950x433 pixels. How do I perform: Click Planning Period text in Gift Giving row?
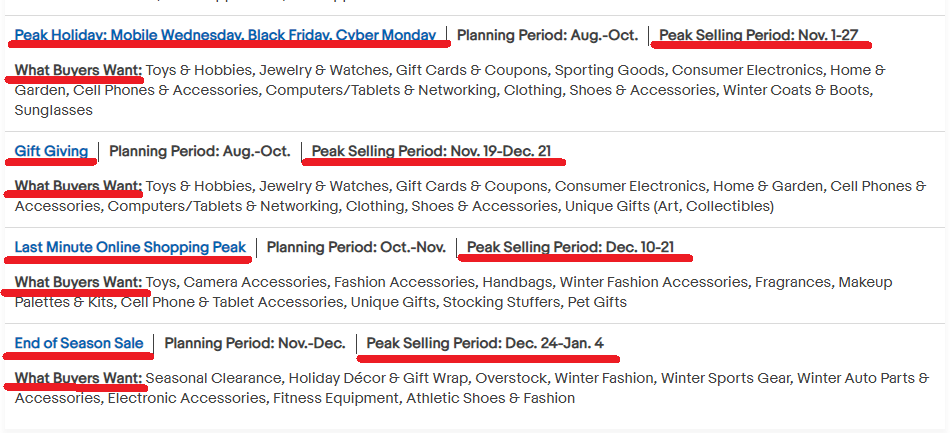[199, 151]
